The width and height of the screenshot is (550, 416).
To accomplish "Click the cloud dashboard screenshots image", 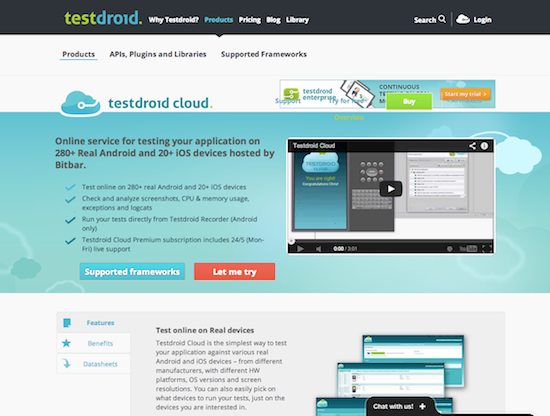I will coord(390,375).
